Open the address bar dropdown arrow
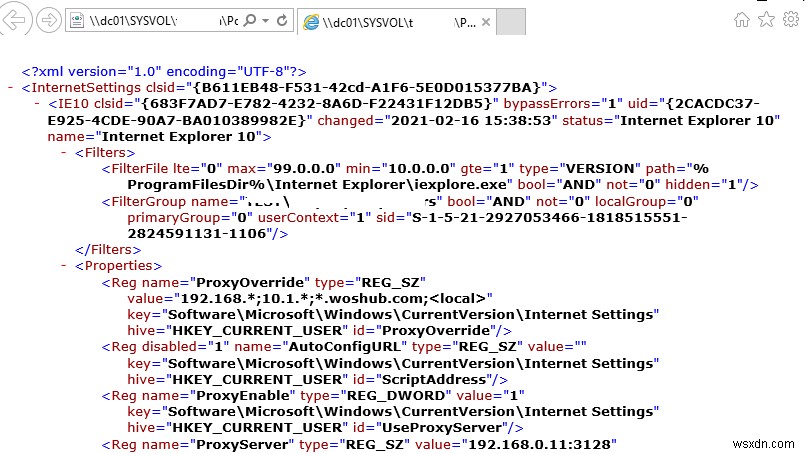This screenshot has width=806, height=454. [266, 21]
